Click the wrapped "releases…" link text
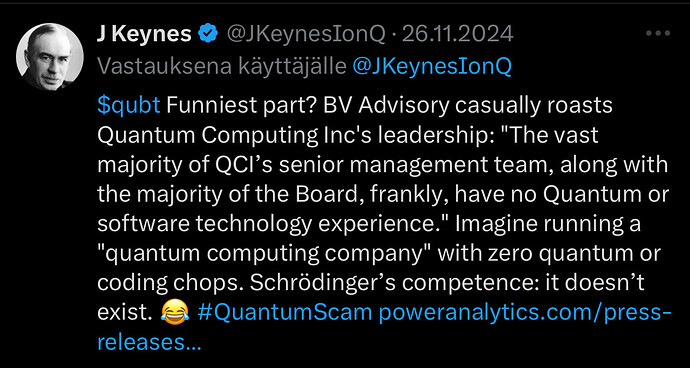 tap(148, 342)
